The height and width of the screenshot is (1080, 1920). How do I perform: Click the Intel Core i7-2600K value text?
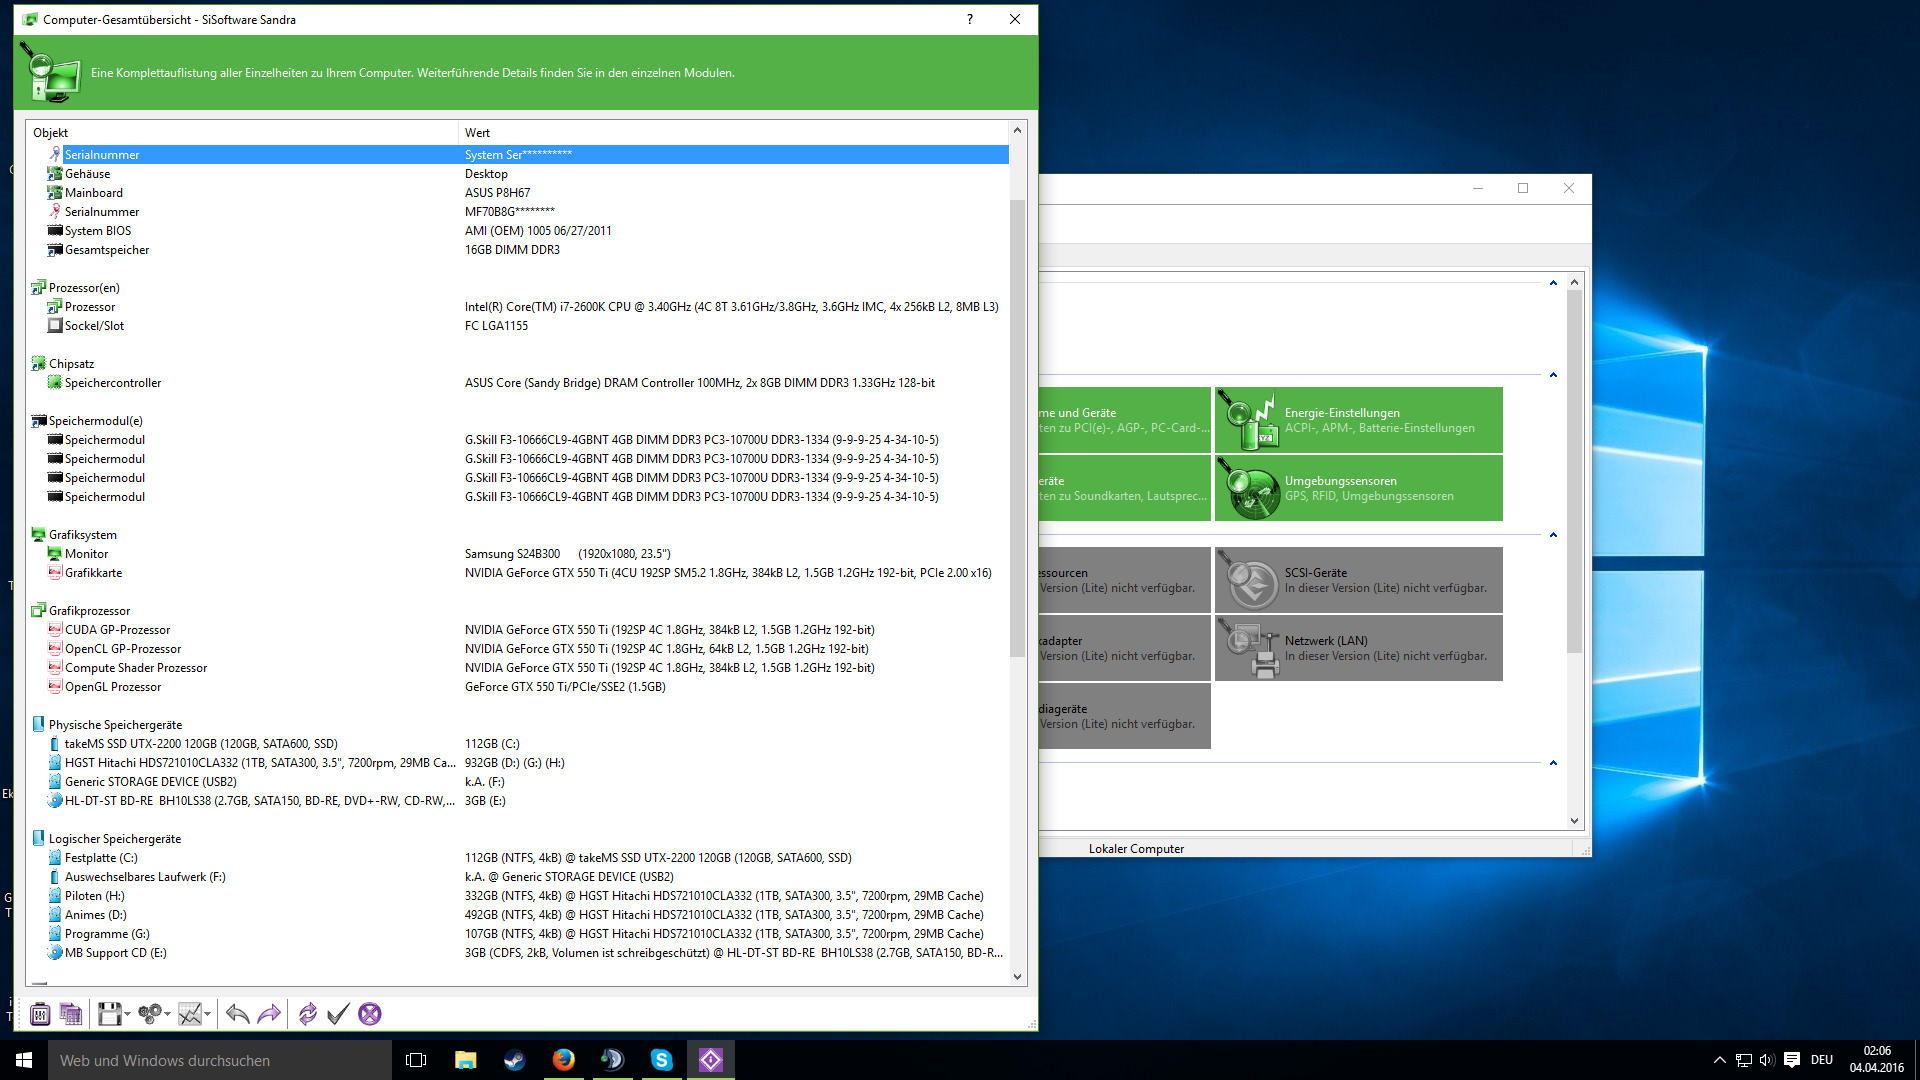pyautogui.click(x=732, y=307)
